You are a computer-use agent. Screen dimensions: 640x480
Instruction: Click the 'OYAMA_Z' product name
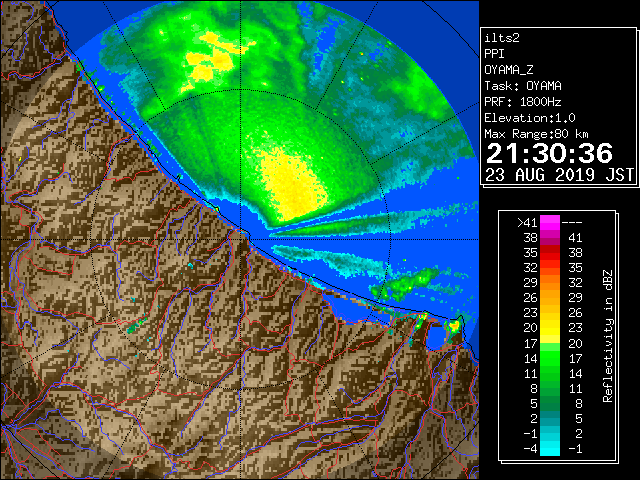[509, 70]
